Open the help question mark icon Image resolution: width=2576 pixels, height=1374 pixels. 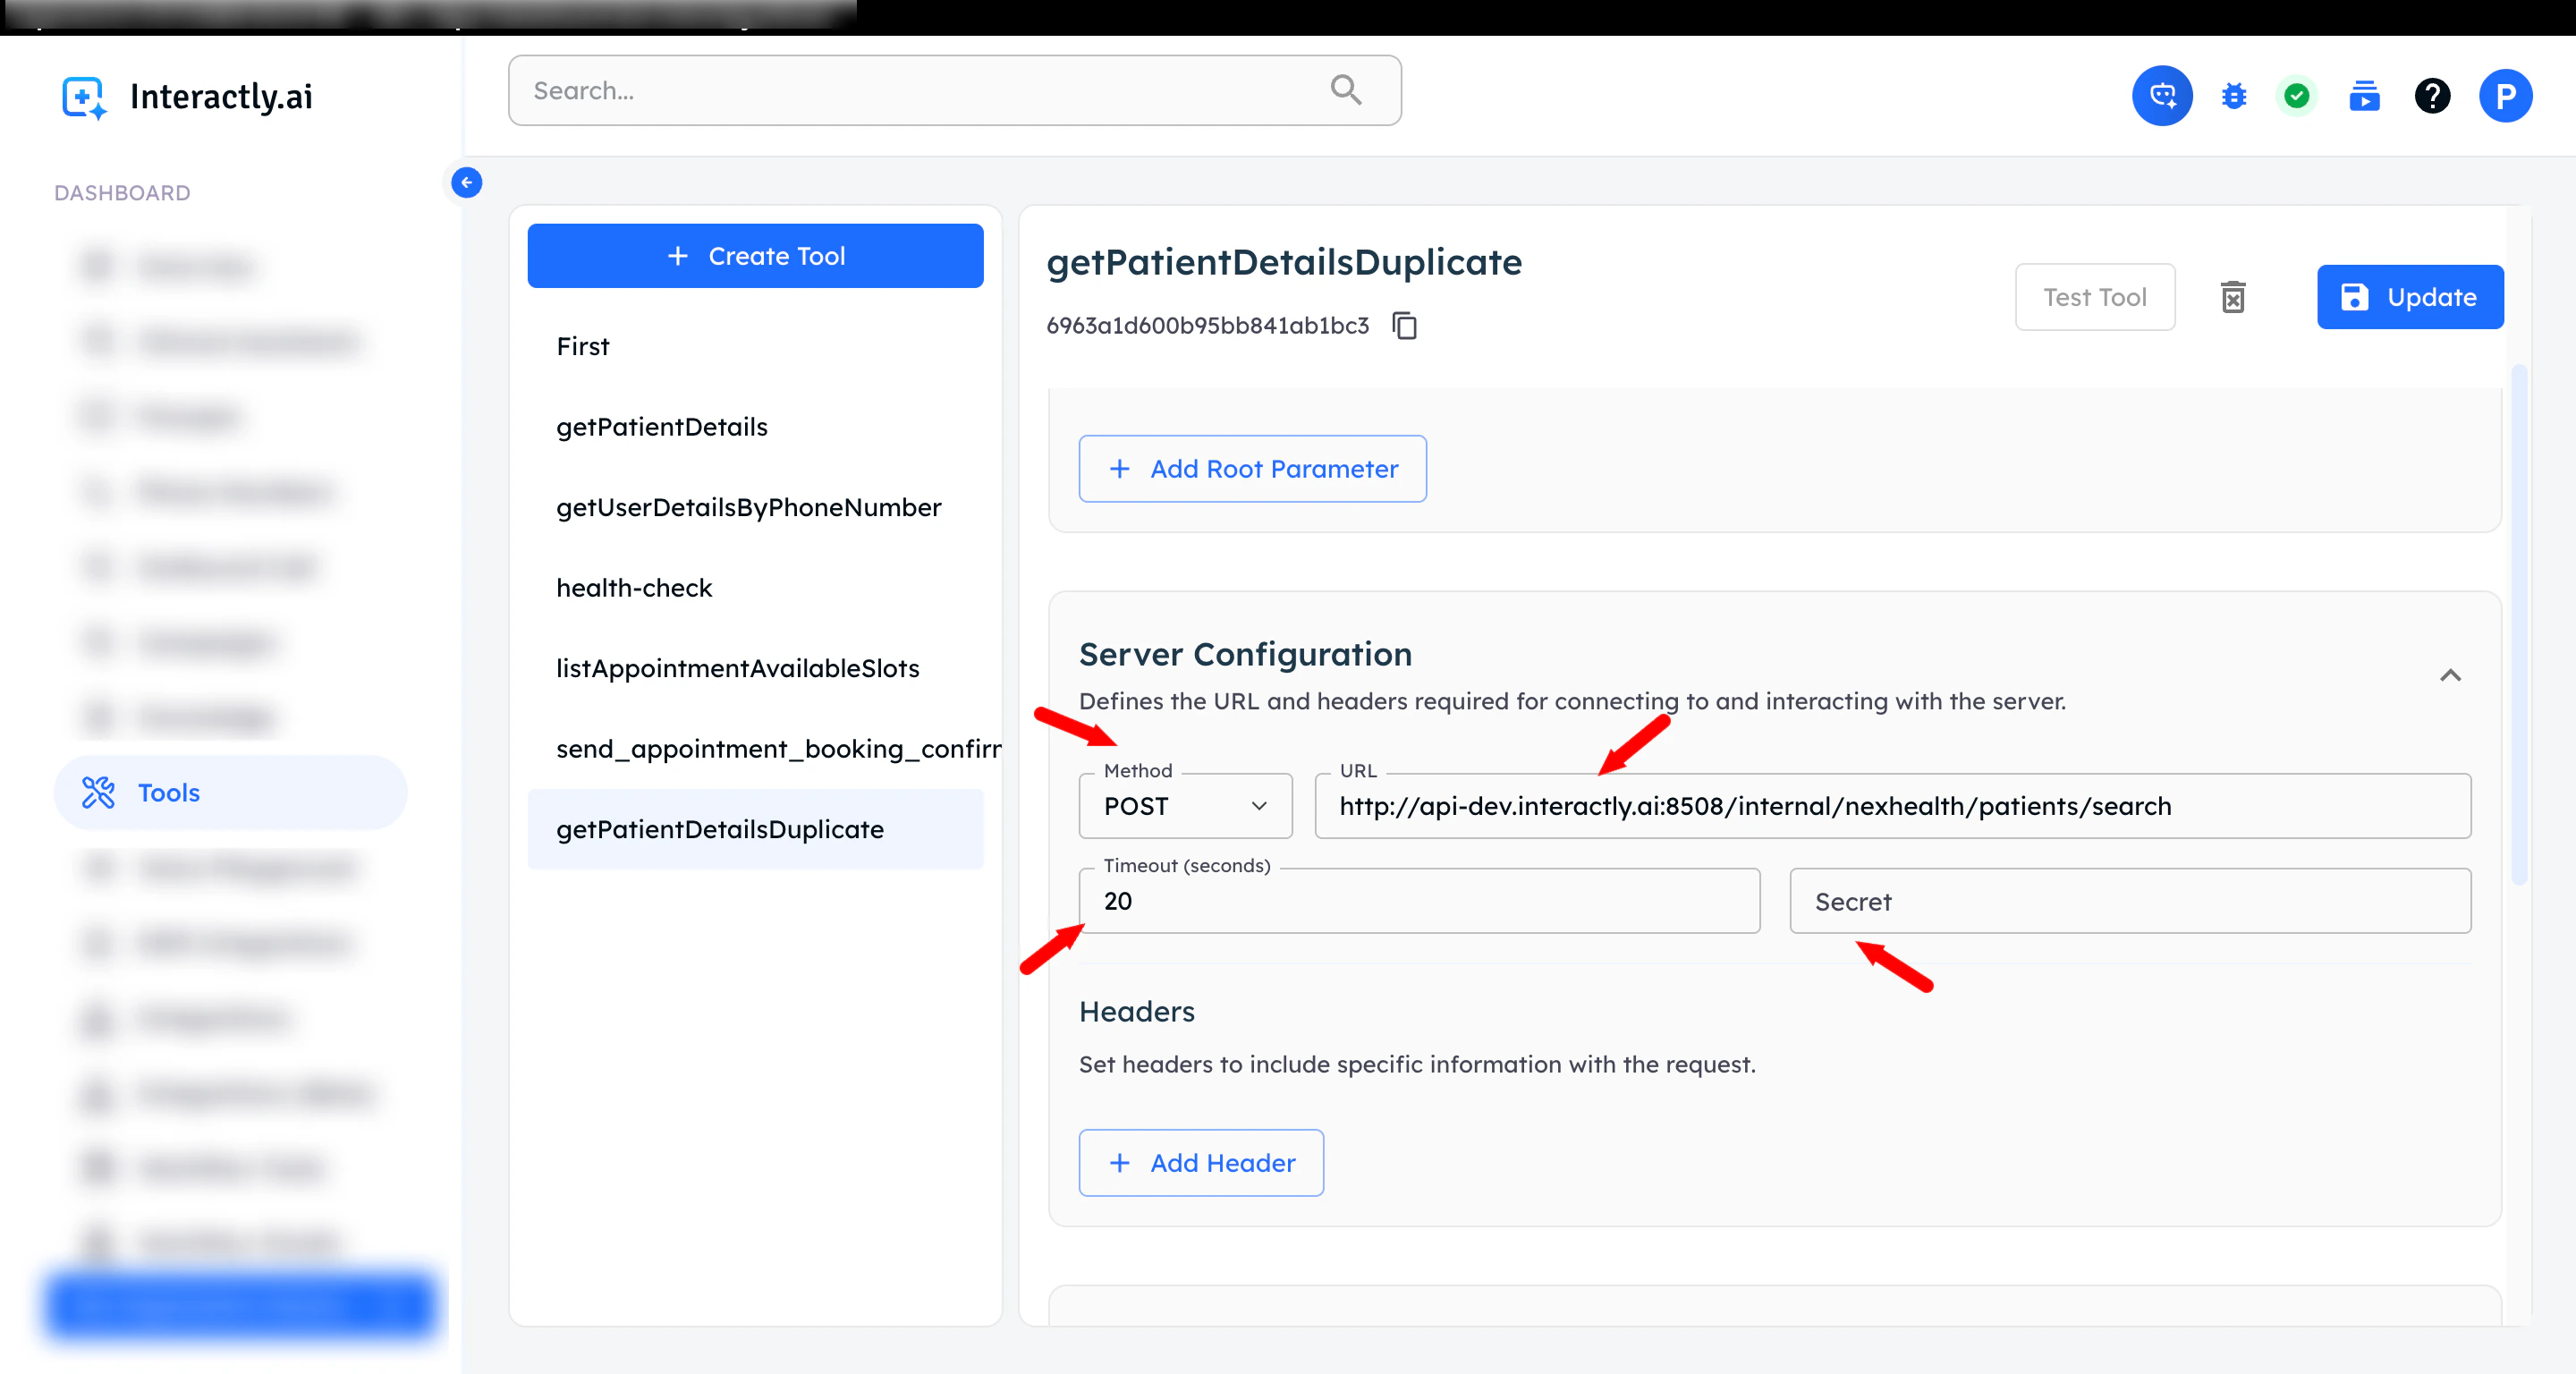point(2432,96)
